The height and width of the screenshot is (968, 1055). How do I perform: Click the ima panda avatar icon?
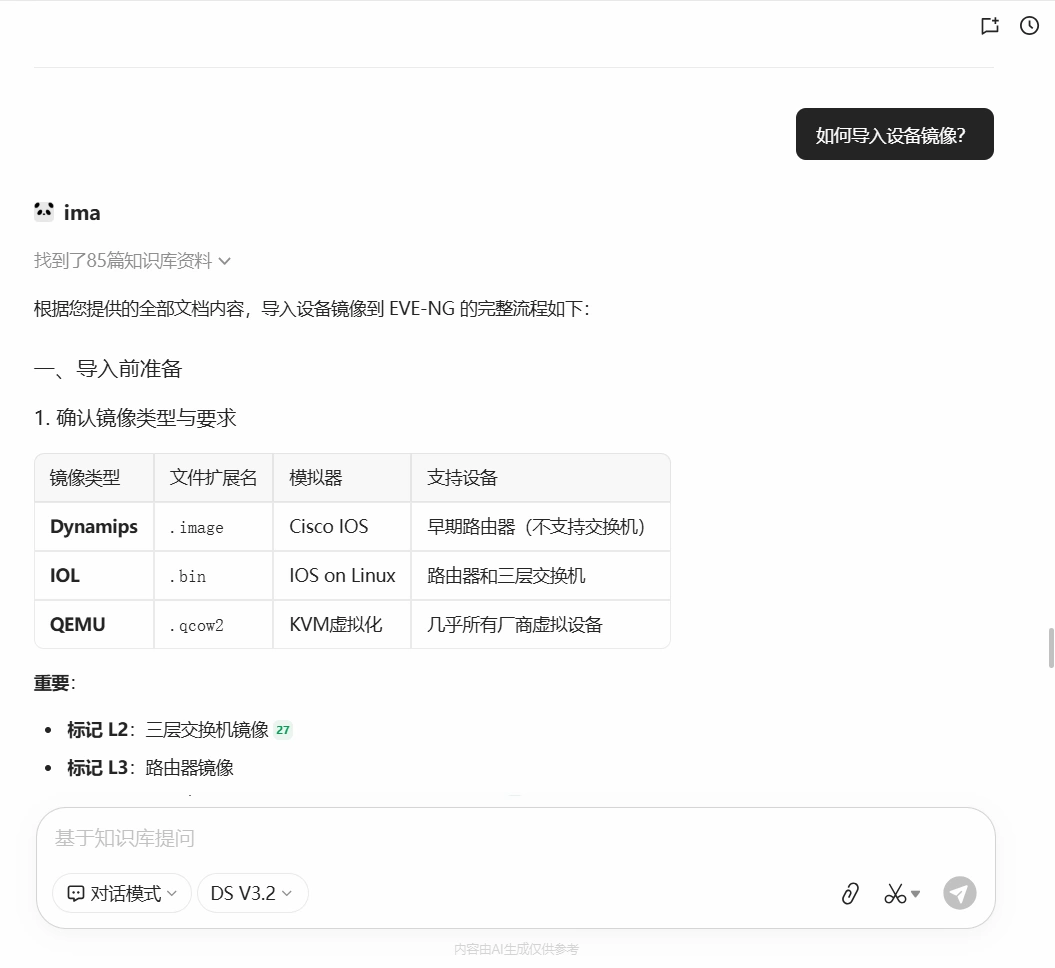[x=44, y=212]
